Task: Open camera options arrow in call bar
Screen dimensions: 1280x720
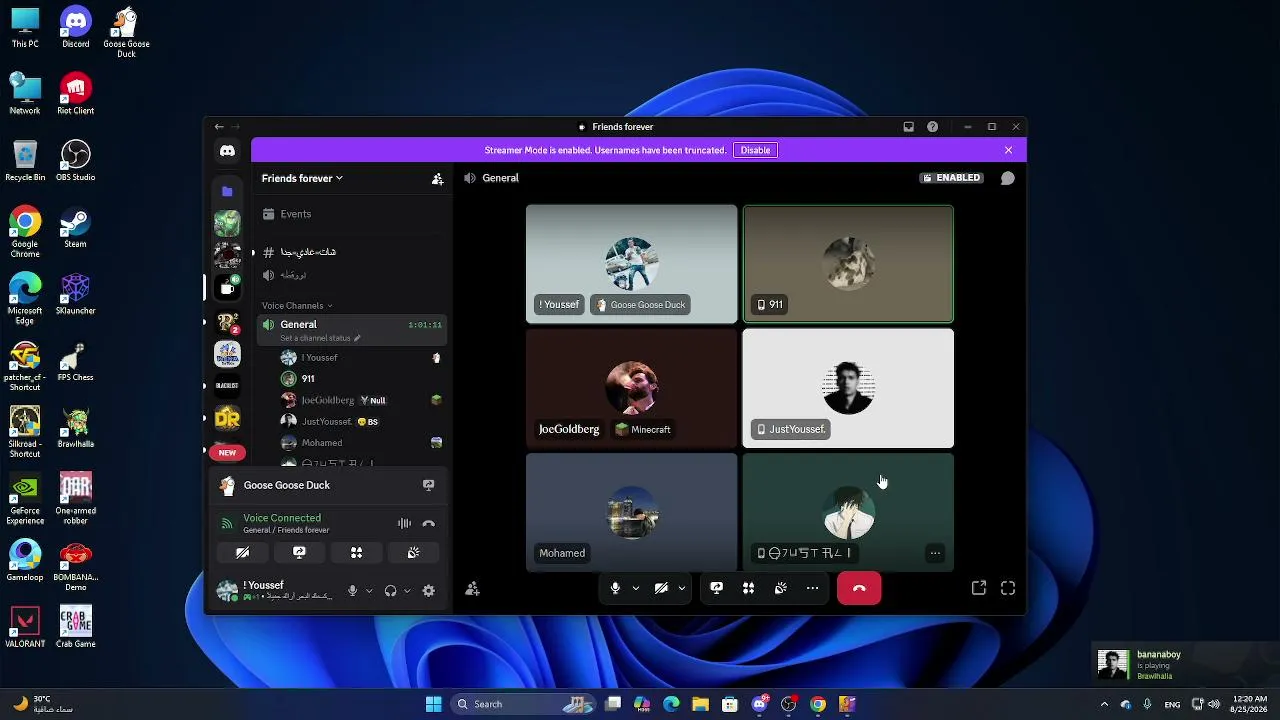Action: (x=681, y=588)
